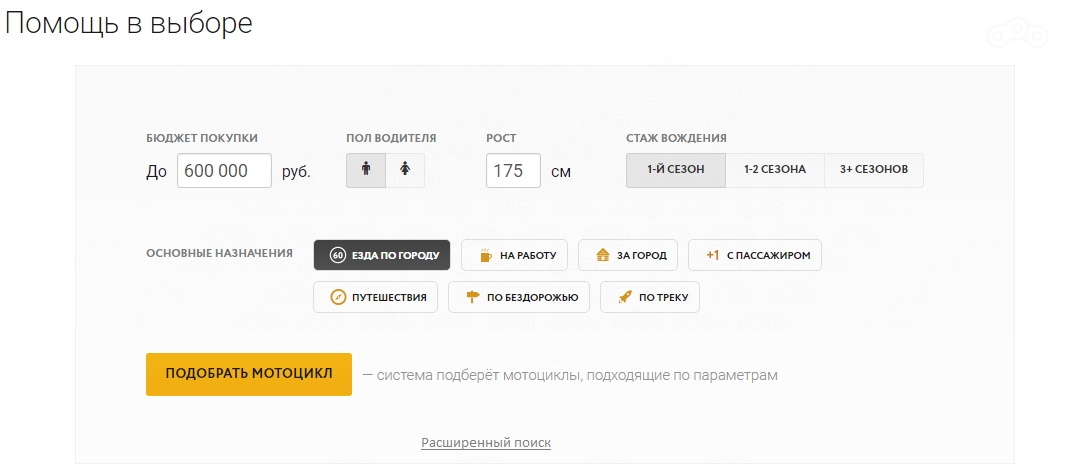Open the Расширенный поиск link
This screenshot has height=466, width=1068.
[x=486, y=442]
